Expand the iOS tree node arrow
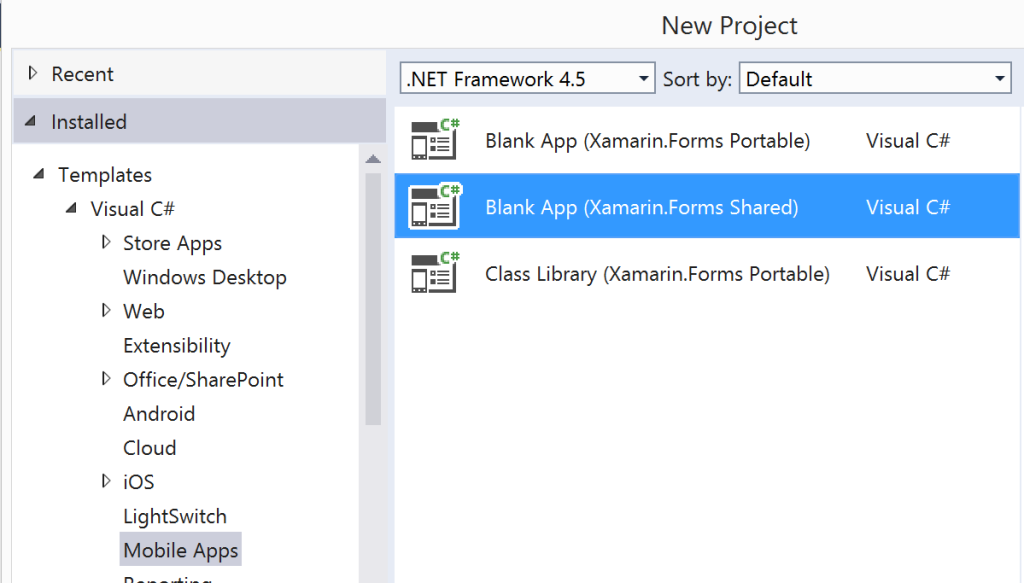Screen dimensions: 1024x583 (x=106, y=481)
